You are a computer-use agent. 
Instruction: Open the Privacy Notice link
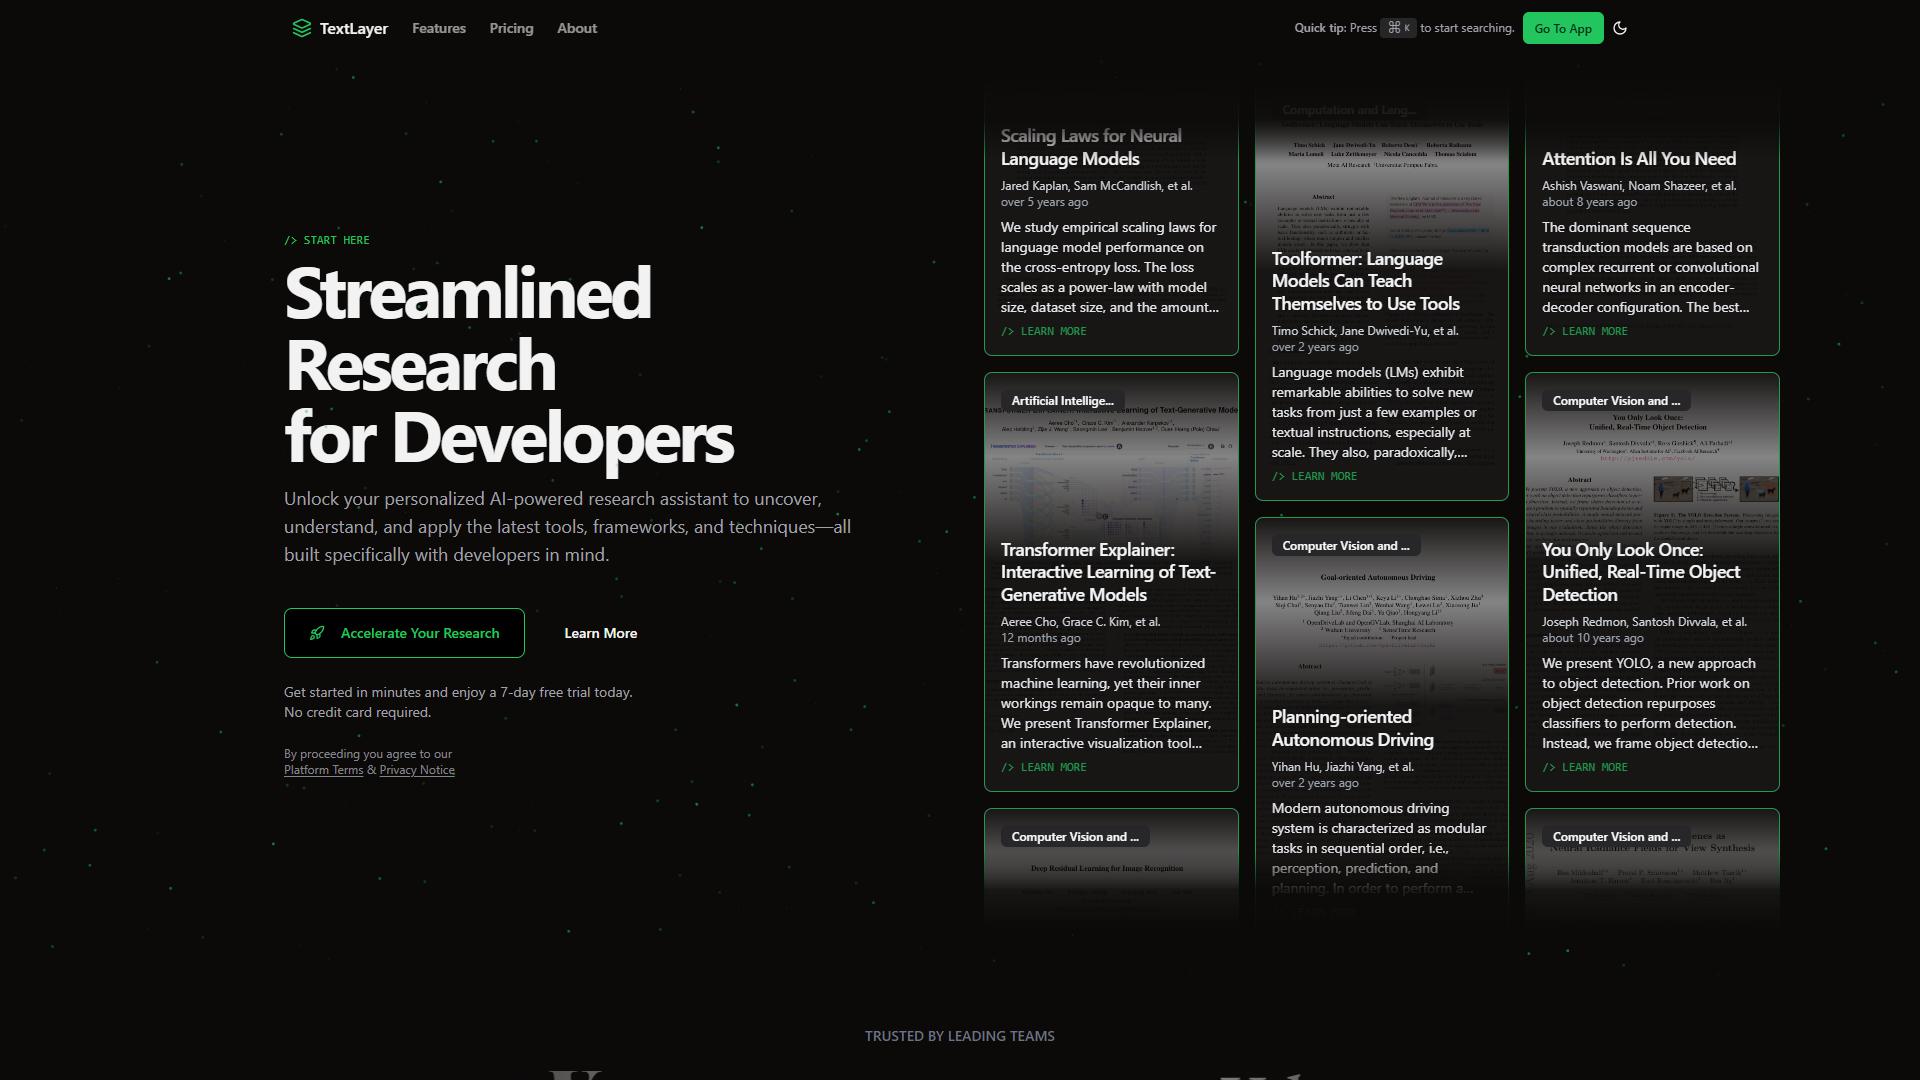pos(417,770)
